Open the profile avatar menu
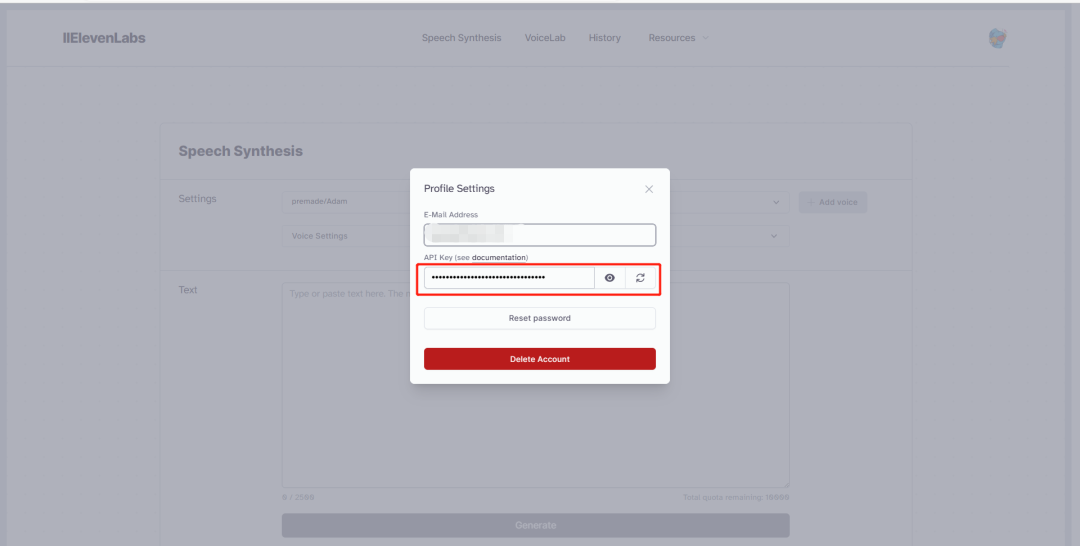1080x546 pixels. (x=996, y=38)
